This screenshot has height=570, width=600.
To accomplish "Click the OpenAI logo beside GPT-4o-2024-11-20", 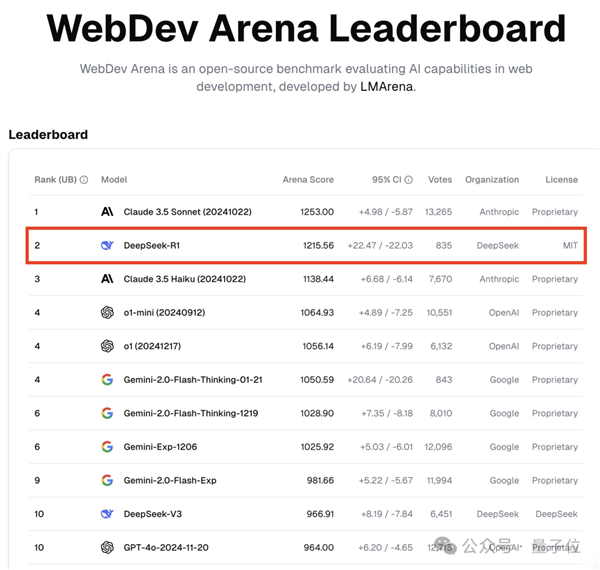I will click(107, 548).
